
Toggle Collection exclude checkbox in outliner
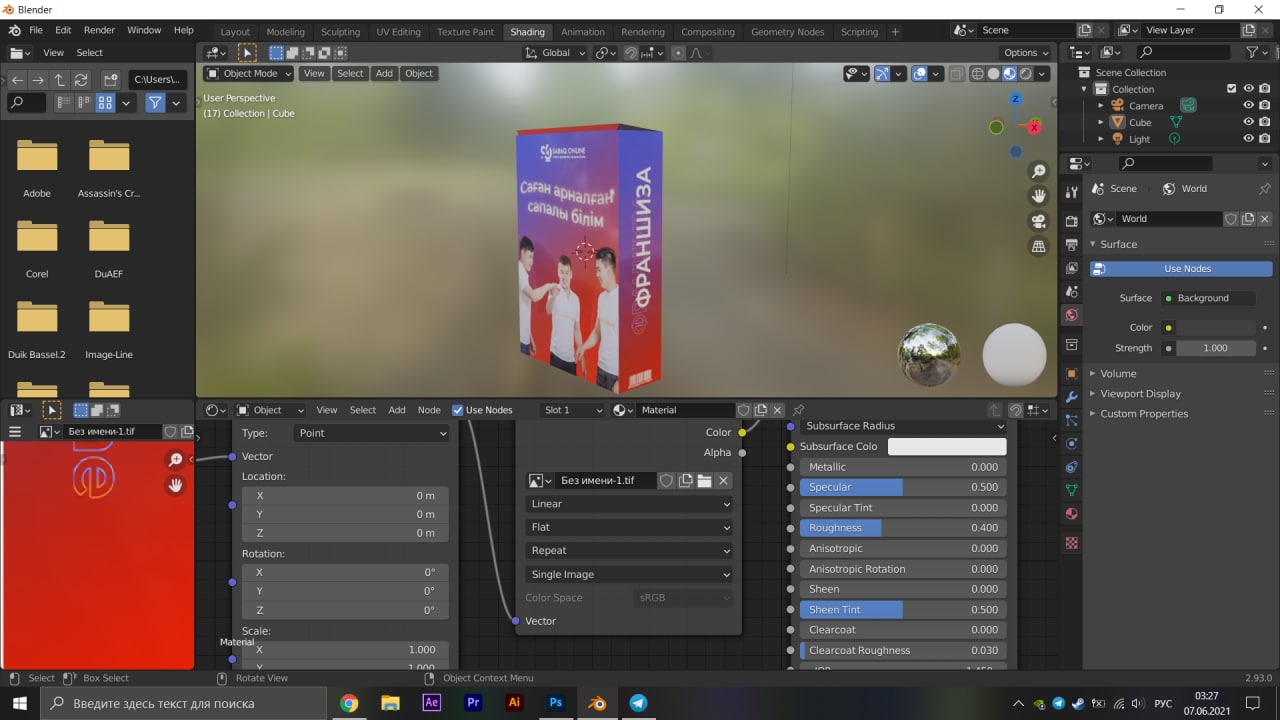pyautogui.click(x=1232, y=89)
